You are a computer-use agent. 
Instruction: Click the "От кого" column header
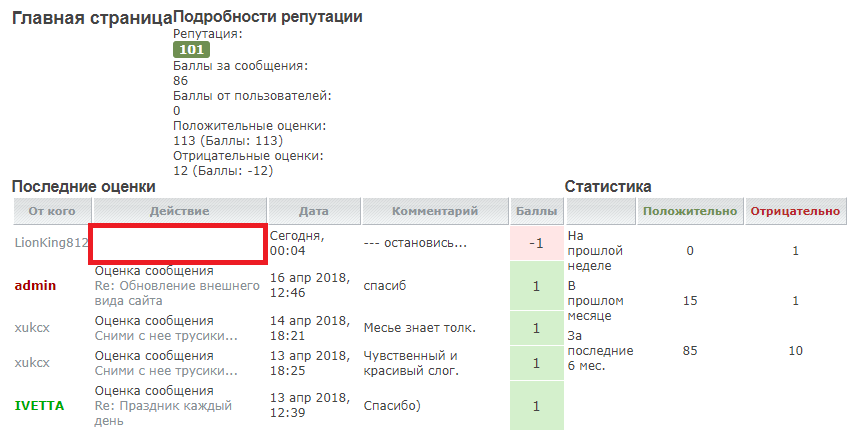pyautogui.click(x=52, y=211)
